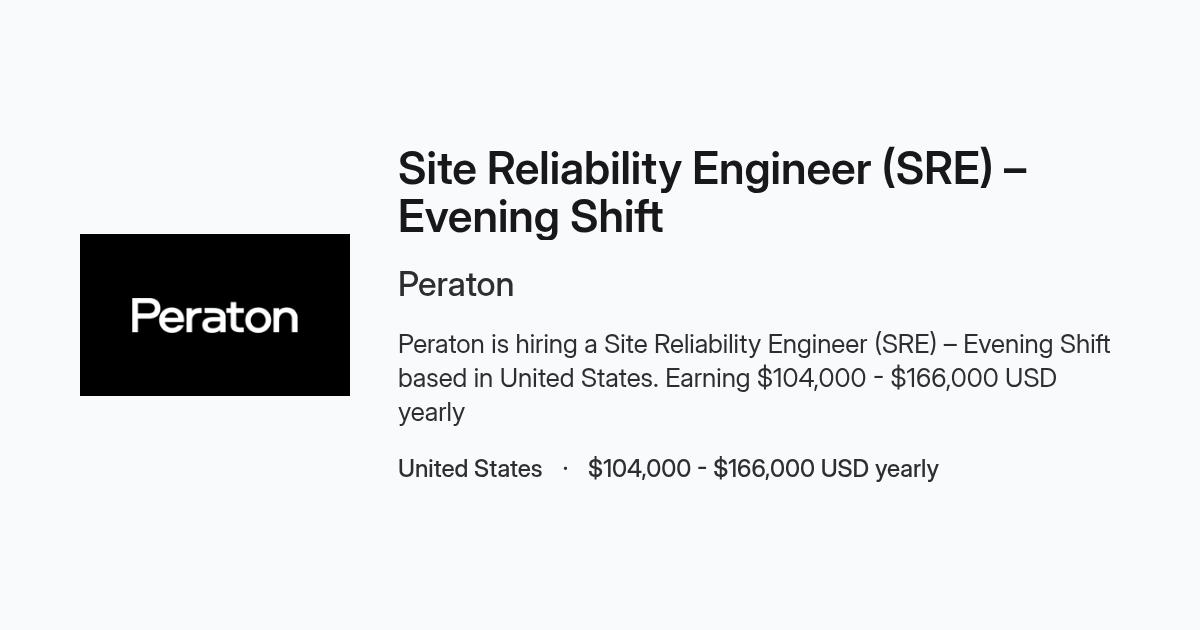This screenshot has width=1200, height=630.
Task: Click 'based in United States' in the description
Action: pyautogui.click(x=527, y=378)
